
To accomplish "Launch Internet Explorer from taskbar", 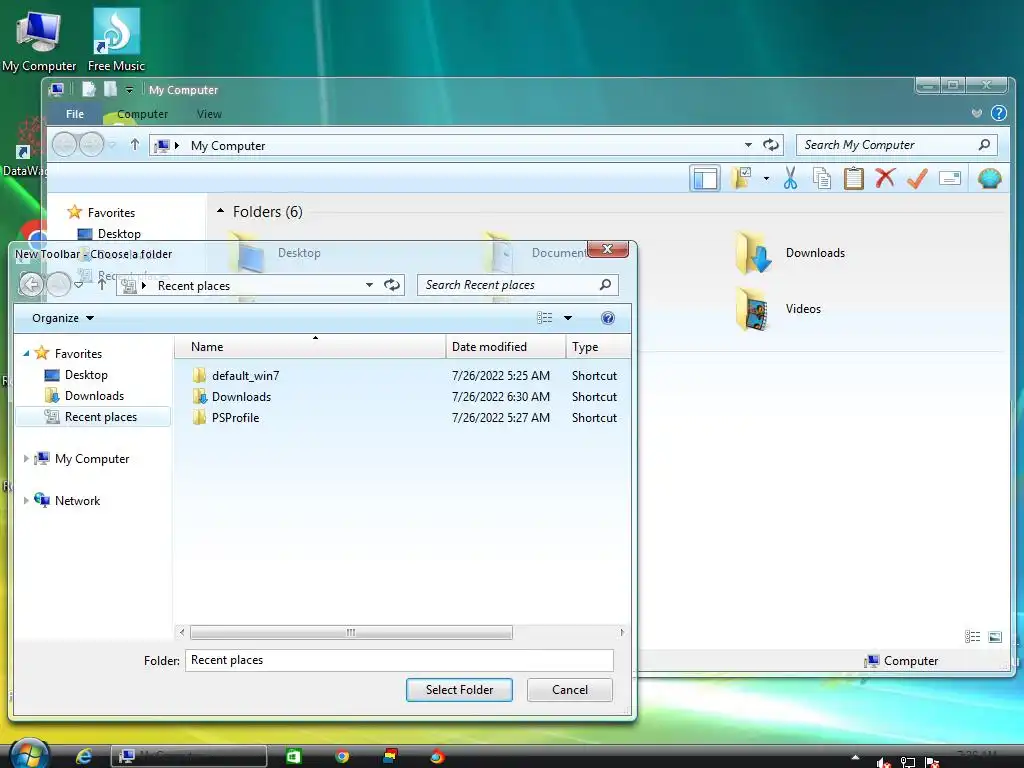I will click(x=84, y=756).
